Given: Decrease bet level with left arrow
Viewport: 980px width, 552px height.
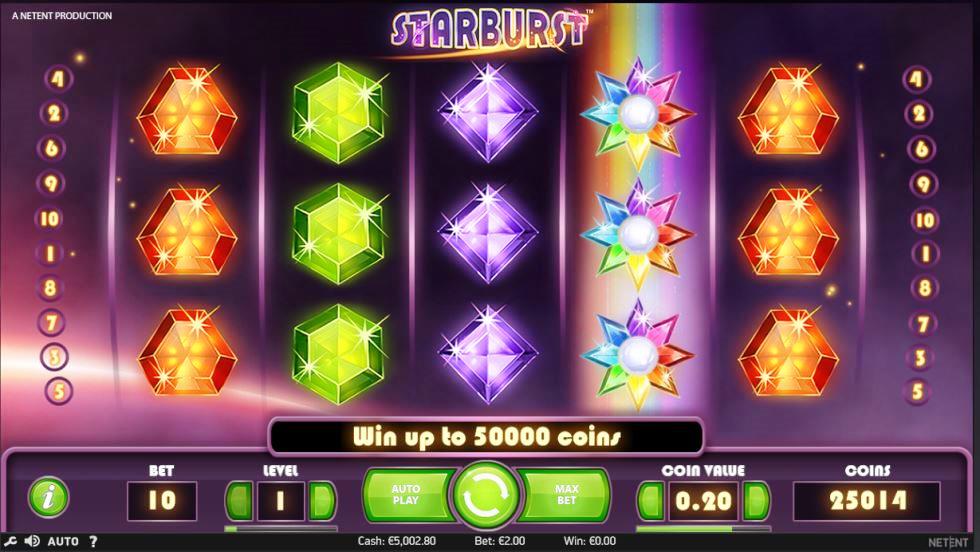Looking at the screenshot, I should point(239,501).
